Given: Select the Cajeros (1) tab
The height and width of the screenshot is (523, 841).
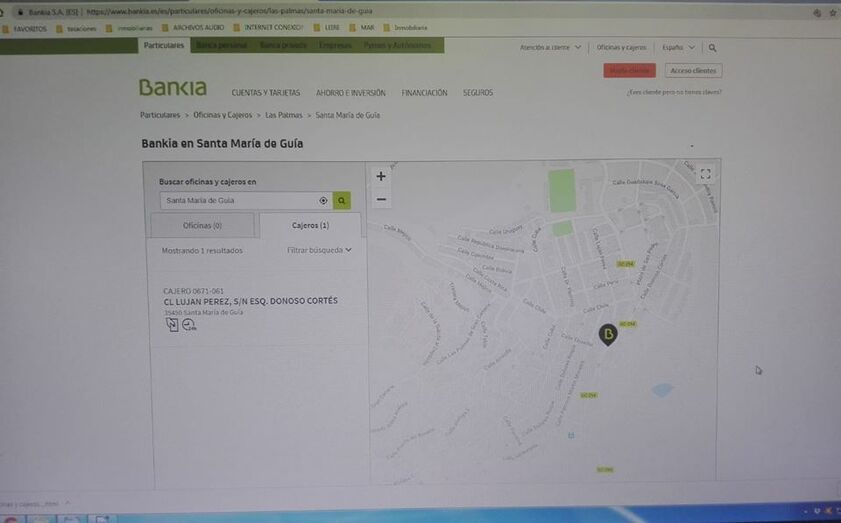Looking at the screenshot, I should 311,225.
